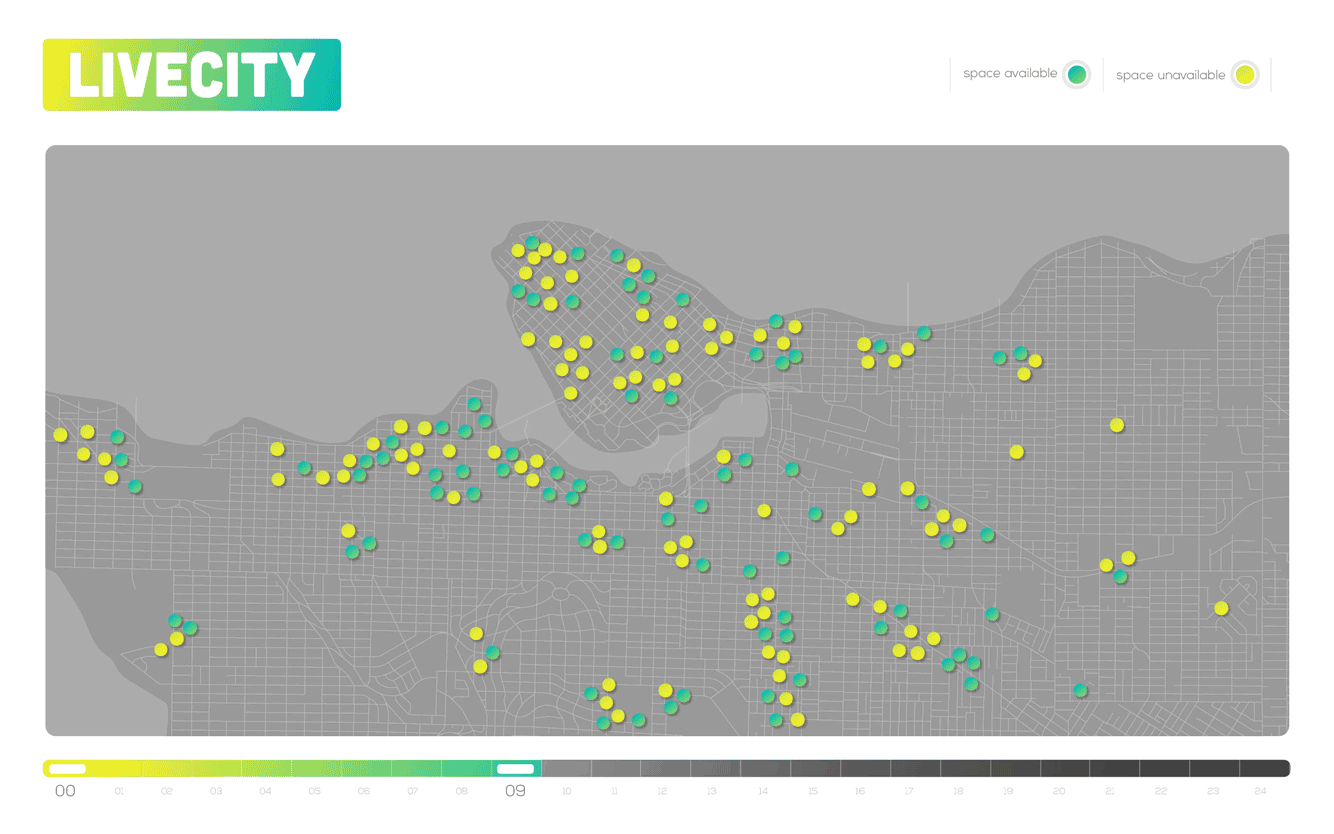Toggle the green space available indicator
Screen dimensions: 1334x834
tap(1076, 74)
